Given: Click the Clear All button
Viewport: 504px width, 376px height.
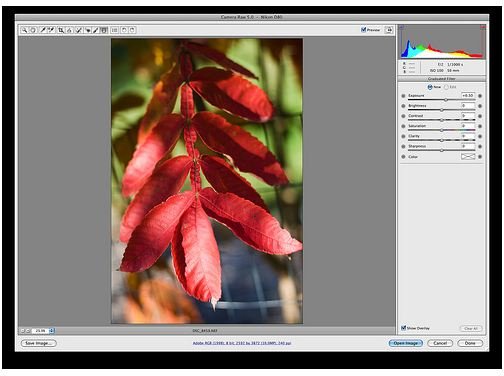Looking at the screenshot, I should (471, 328).
